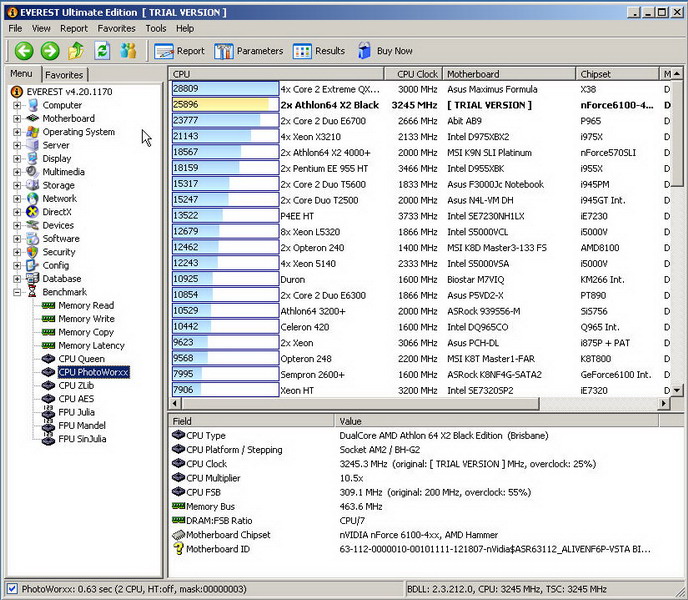Click the Operating System Windows flag icon

click(x=32, y=132)
